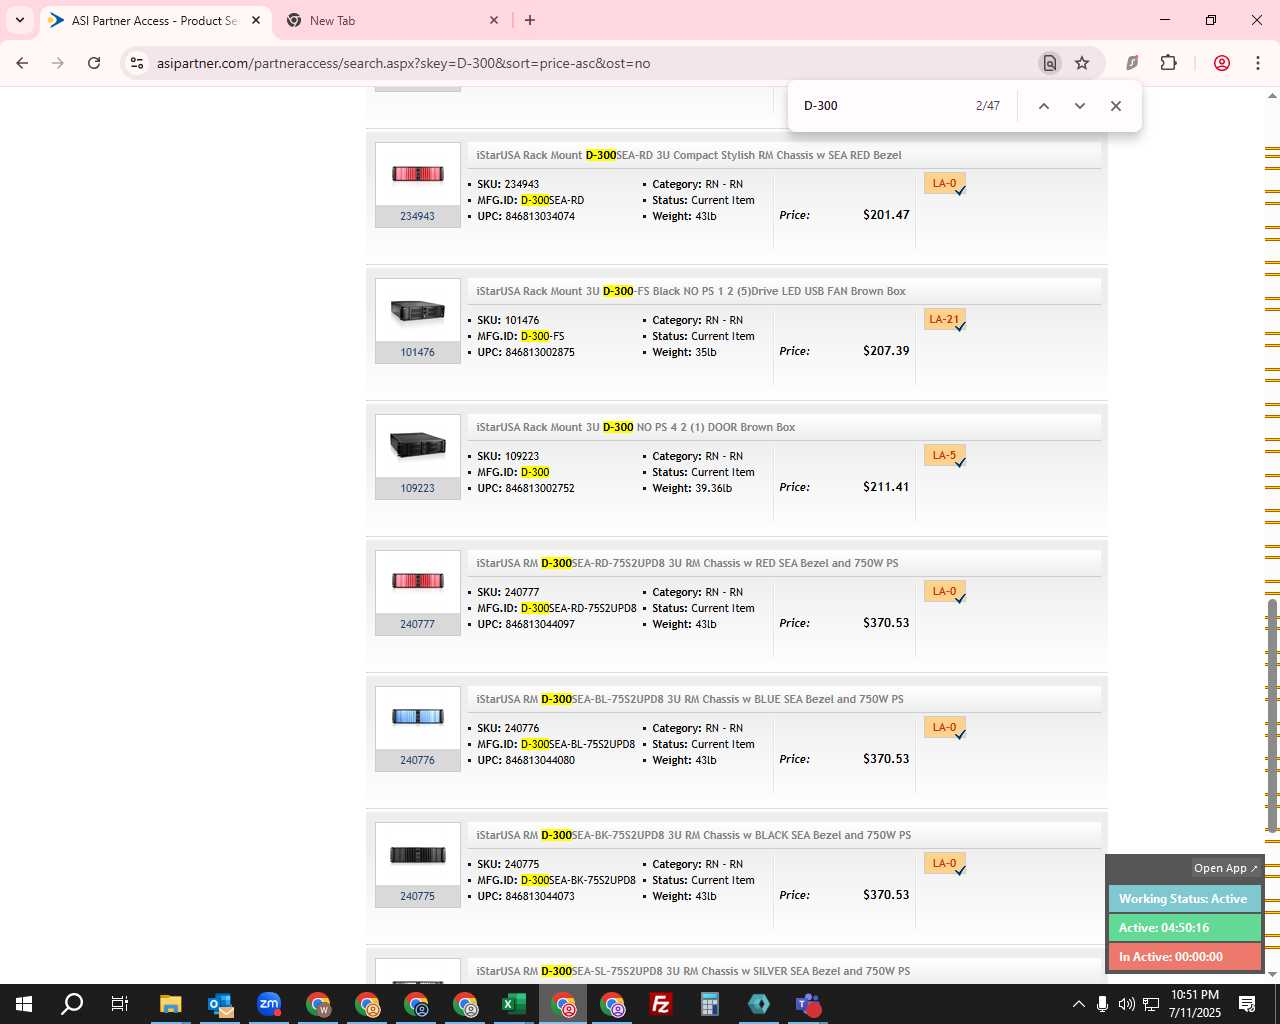Click the browser back arrow
1280x1024 pixels.
click(22, 63)
